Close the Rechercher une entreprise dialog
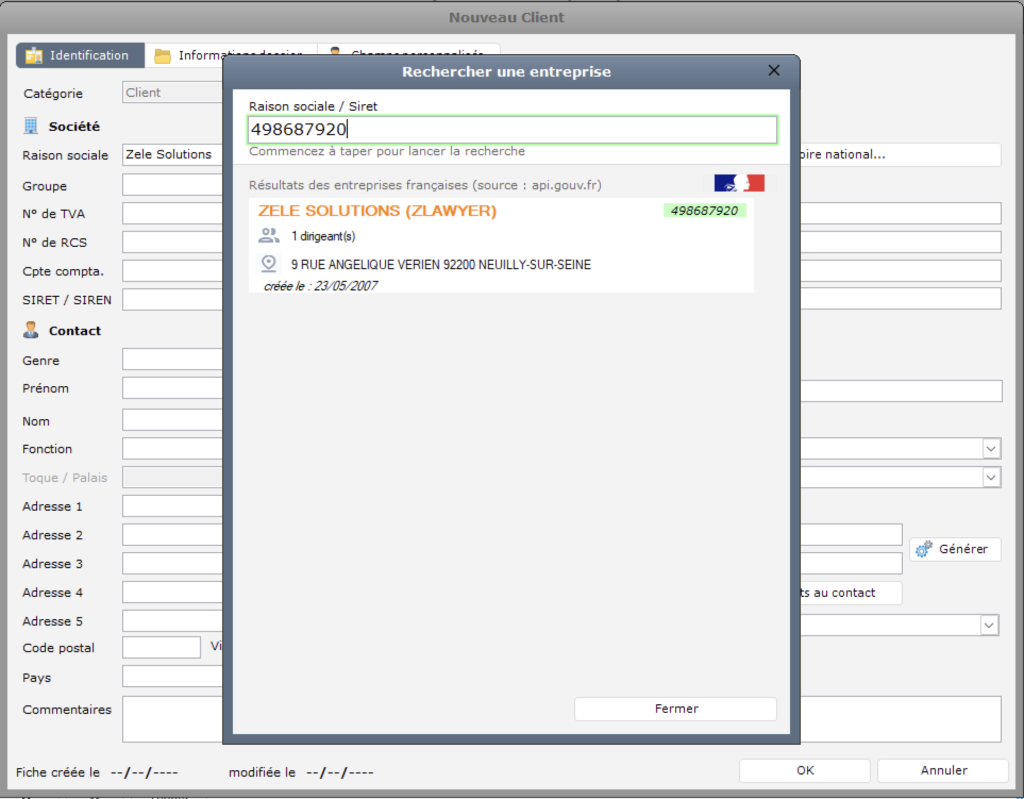 773,71
